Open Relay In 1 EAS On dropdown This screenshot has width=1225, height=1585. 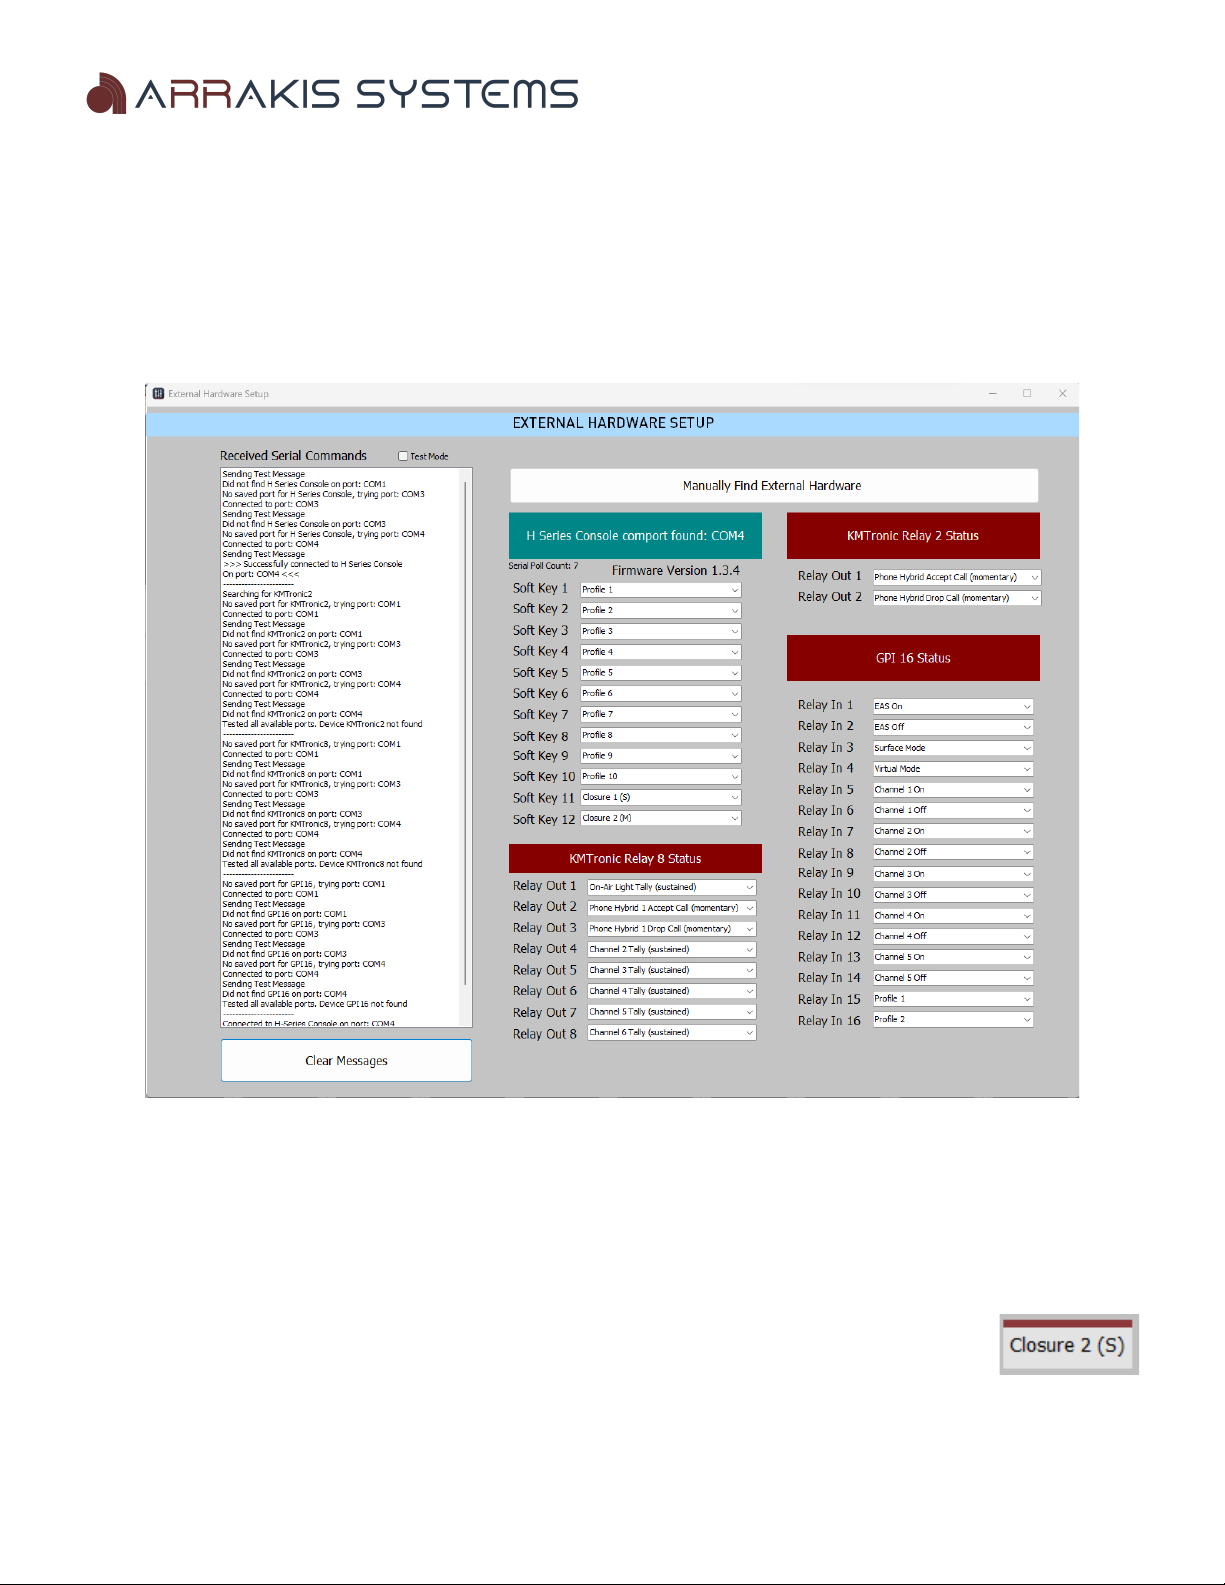coord(952,706)
